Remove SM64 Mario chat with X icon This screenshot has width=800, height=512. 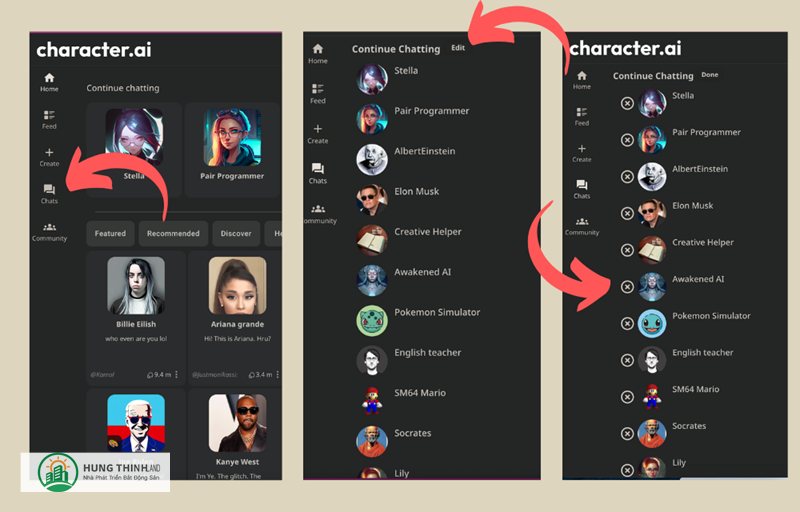click(627, 397)
